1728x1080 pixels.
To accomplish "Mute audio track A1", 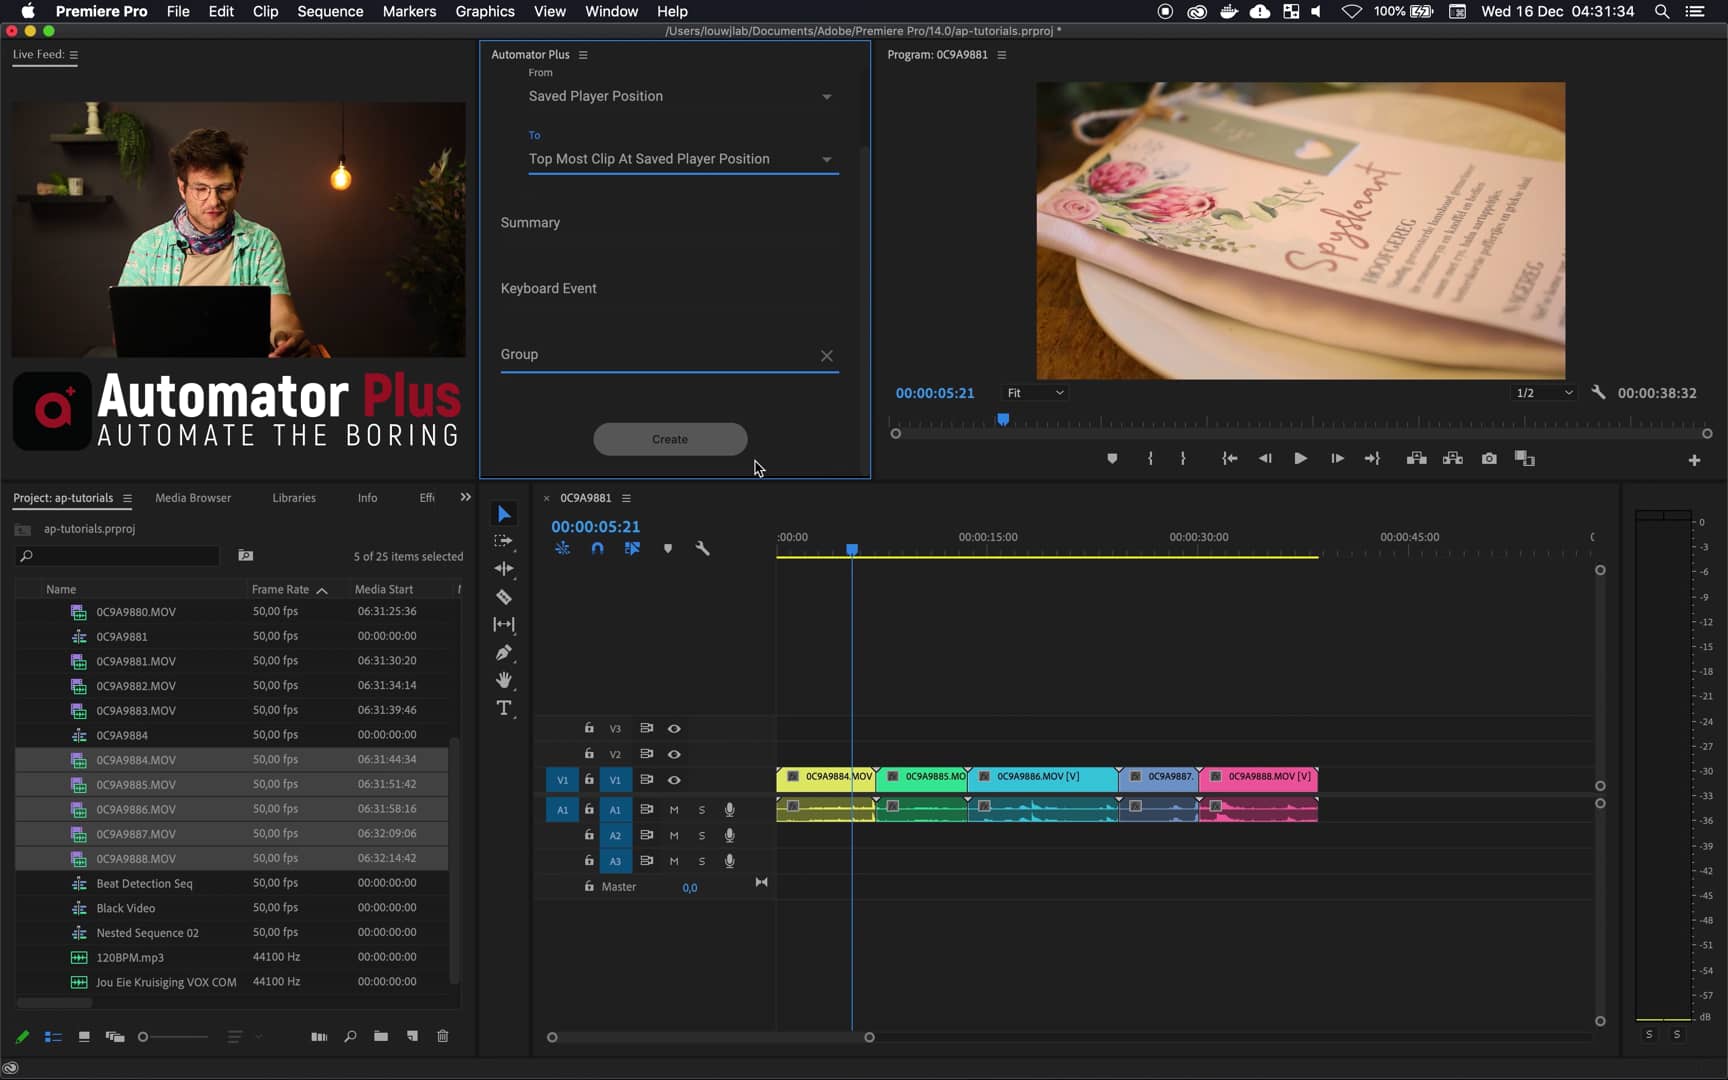I will (x=674, y=810).
